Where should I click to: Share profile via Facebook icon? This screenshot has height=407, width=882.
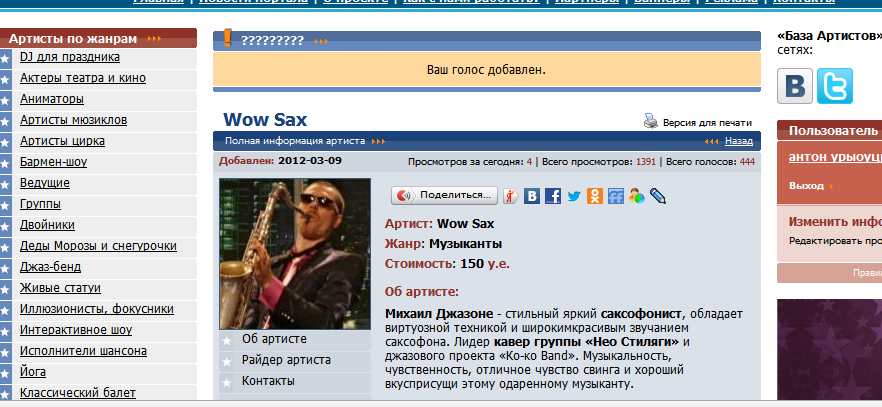[552, 196]
